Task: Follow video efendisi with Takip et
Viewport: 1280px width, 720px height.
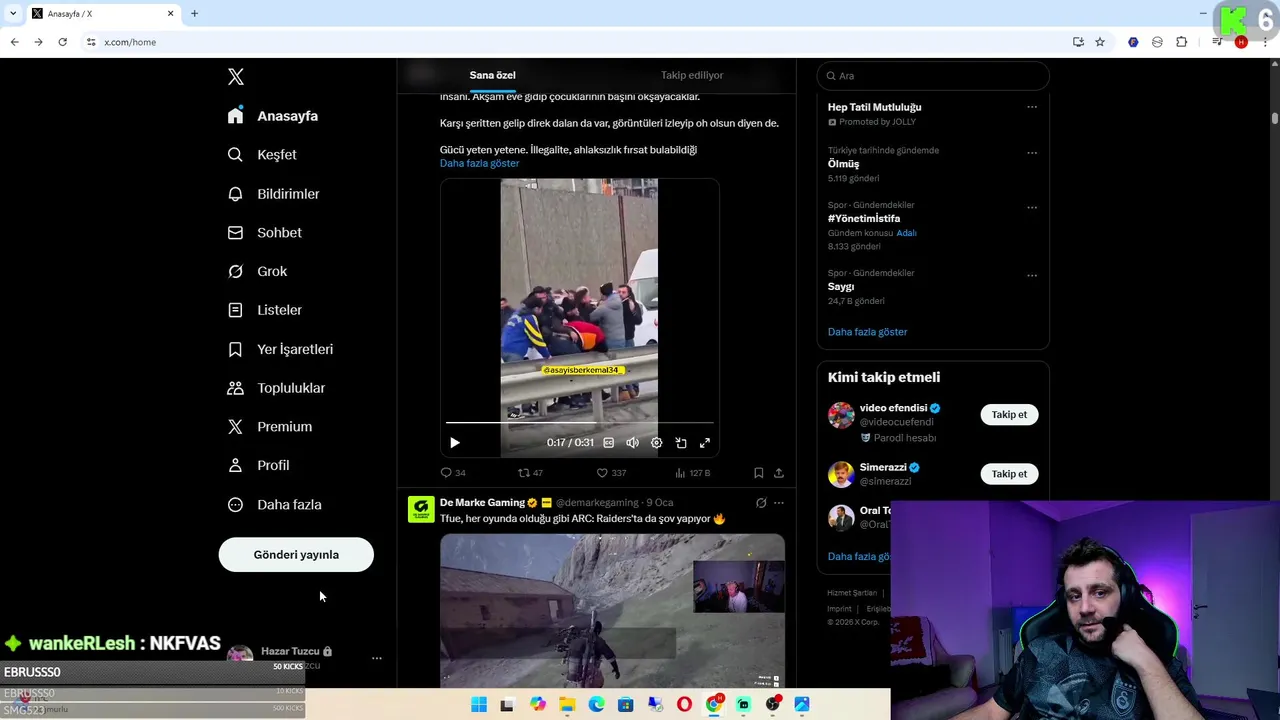Action: pos(1009,415)
